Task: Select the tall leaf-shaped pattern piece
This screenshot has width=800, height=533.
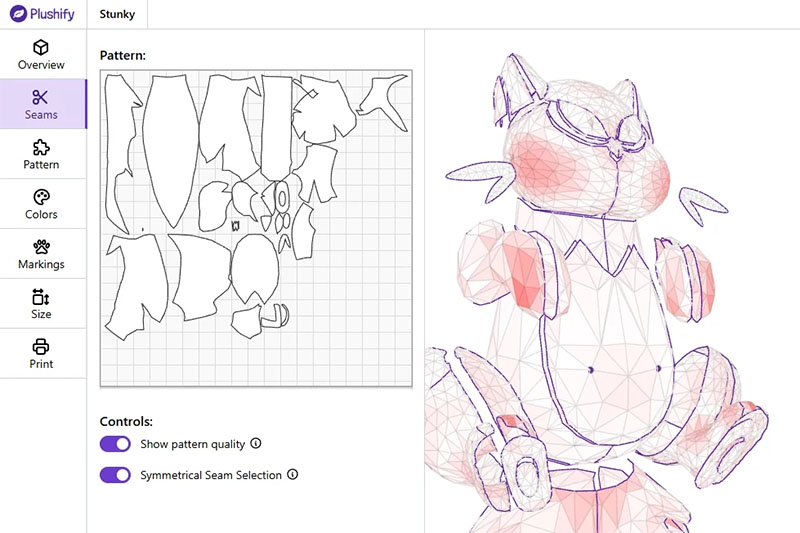Action: 170,150
